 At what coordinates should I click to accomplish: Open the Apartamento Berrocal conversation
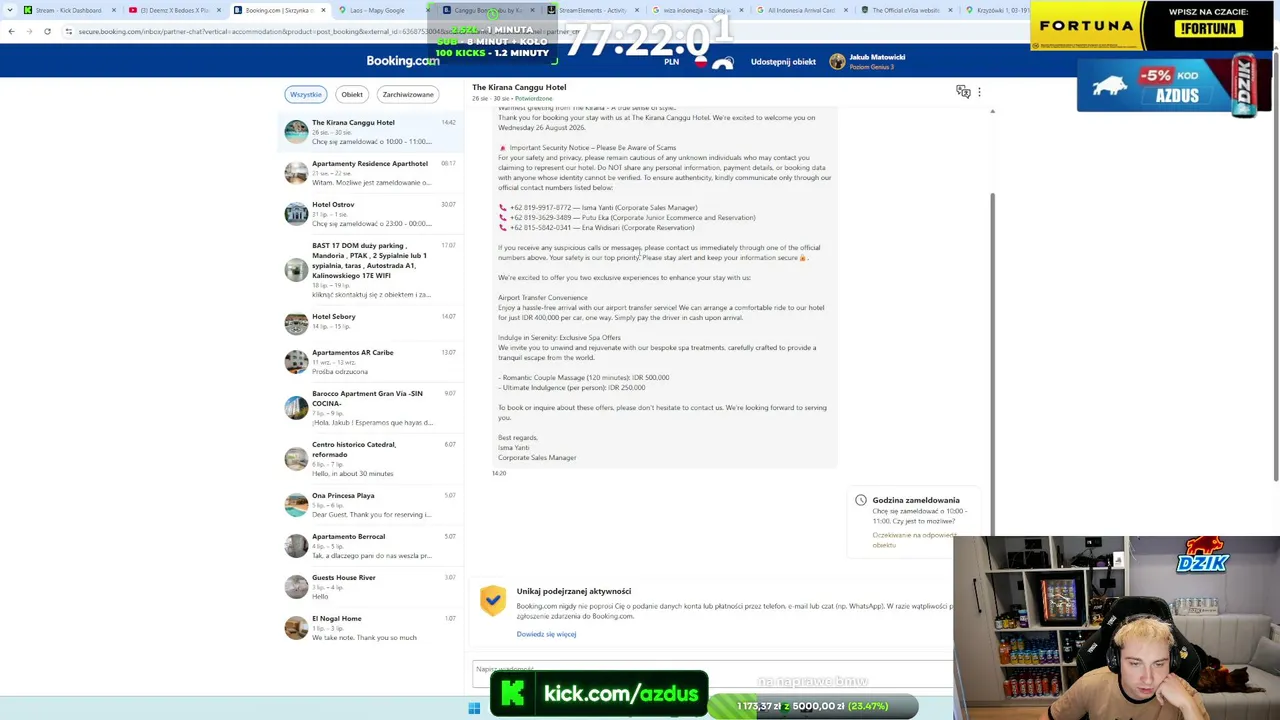click(x=370, y=546)
